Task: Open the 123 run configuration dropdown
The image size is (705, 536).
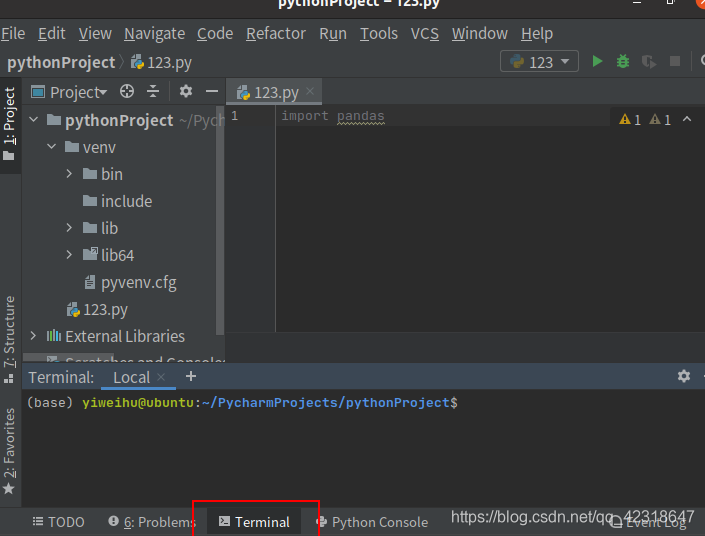Action: 539,62
